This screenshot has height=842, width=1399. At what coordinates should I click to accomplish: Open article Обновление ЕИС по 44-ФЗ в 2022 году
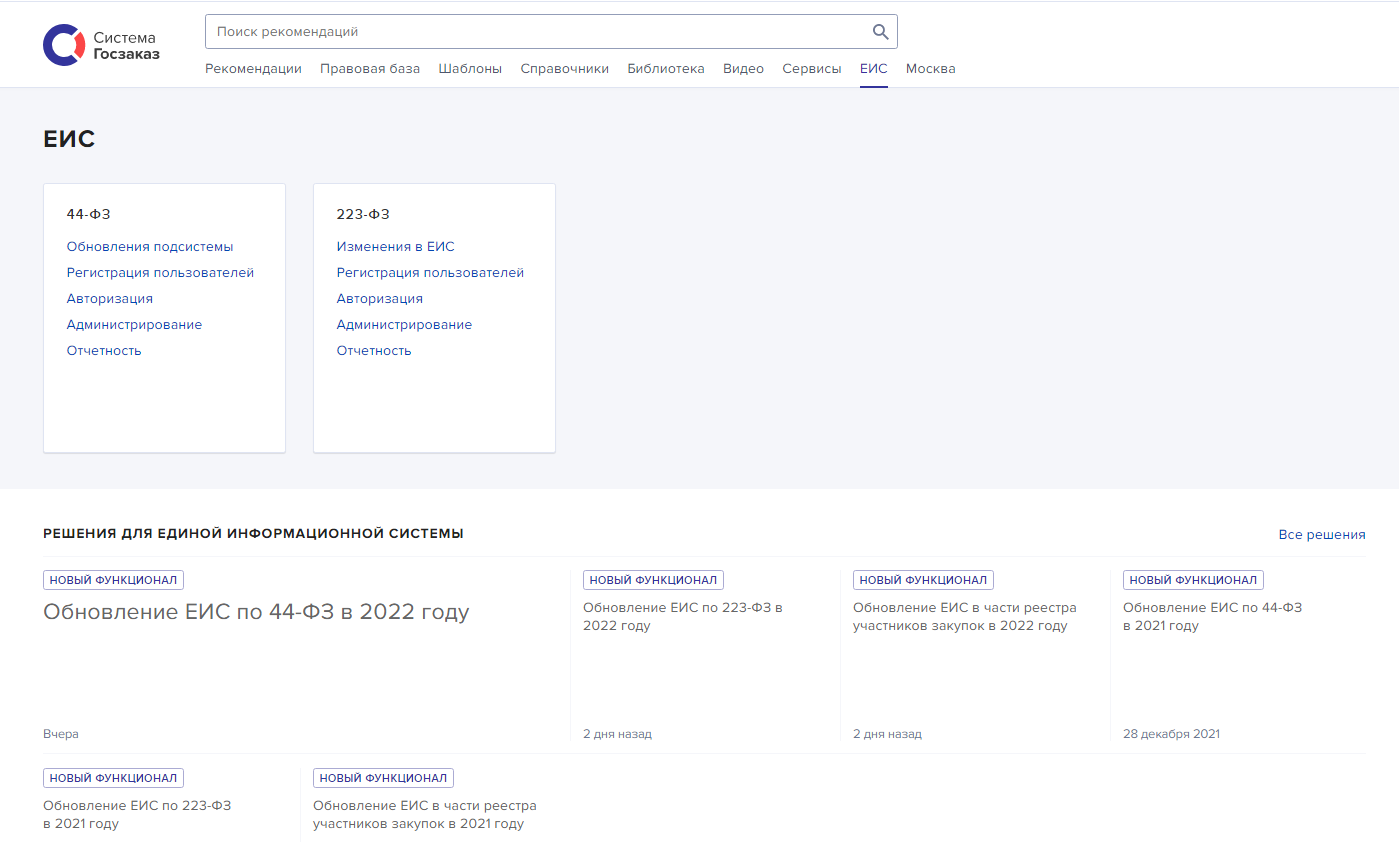tap(256, 612)
